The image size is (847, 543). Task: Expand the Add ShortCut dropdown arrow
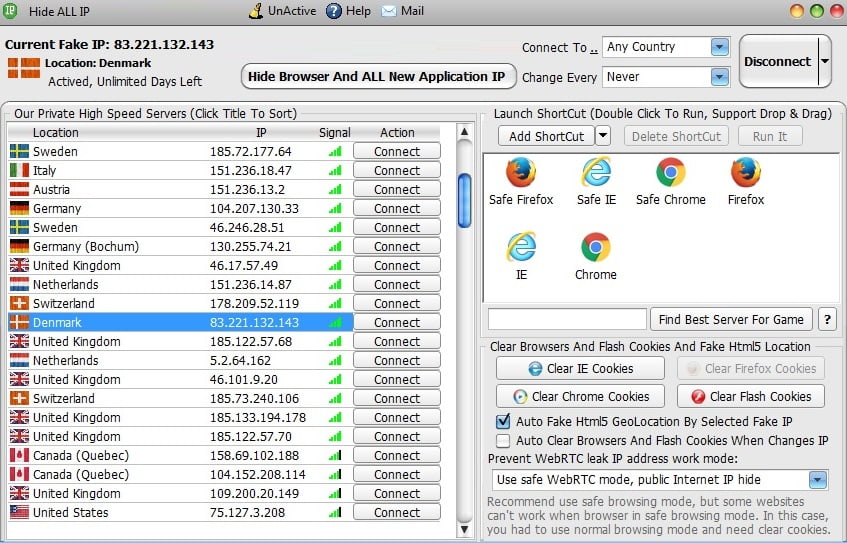point(603,136)
